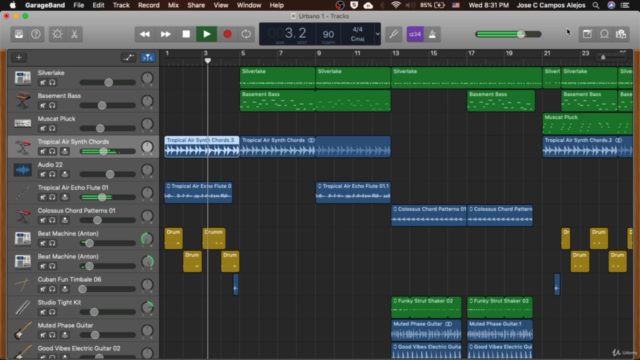Open Spotlight search in menu bar
The height and width of the screenshot is (360, 640).
click(x=596, y=5)
